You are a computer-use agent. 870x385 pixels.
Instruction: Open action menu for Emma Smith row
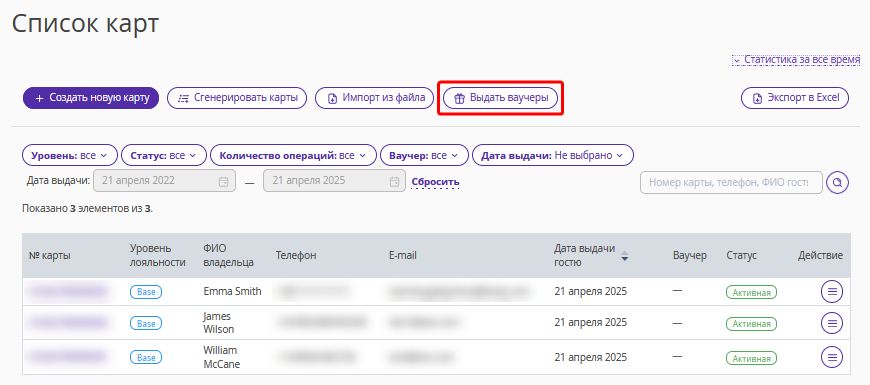click(x=831, y=291)
